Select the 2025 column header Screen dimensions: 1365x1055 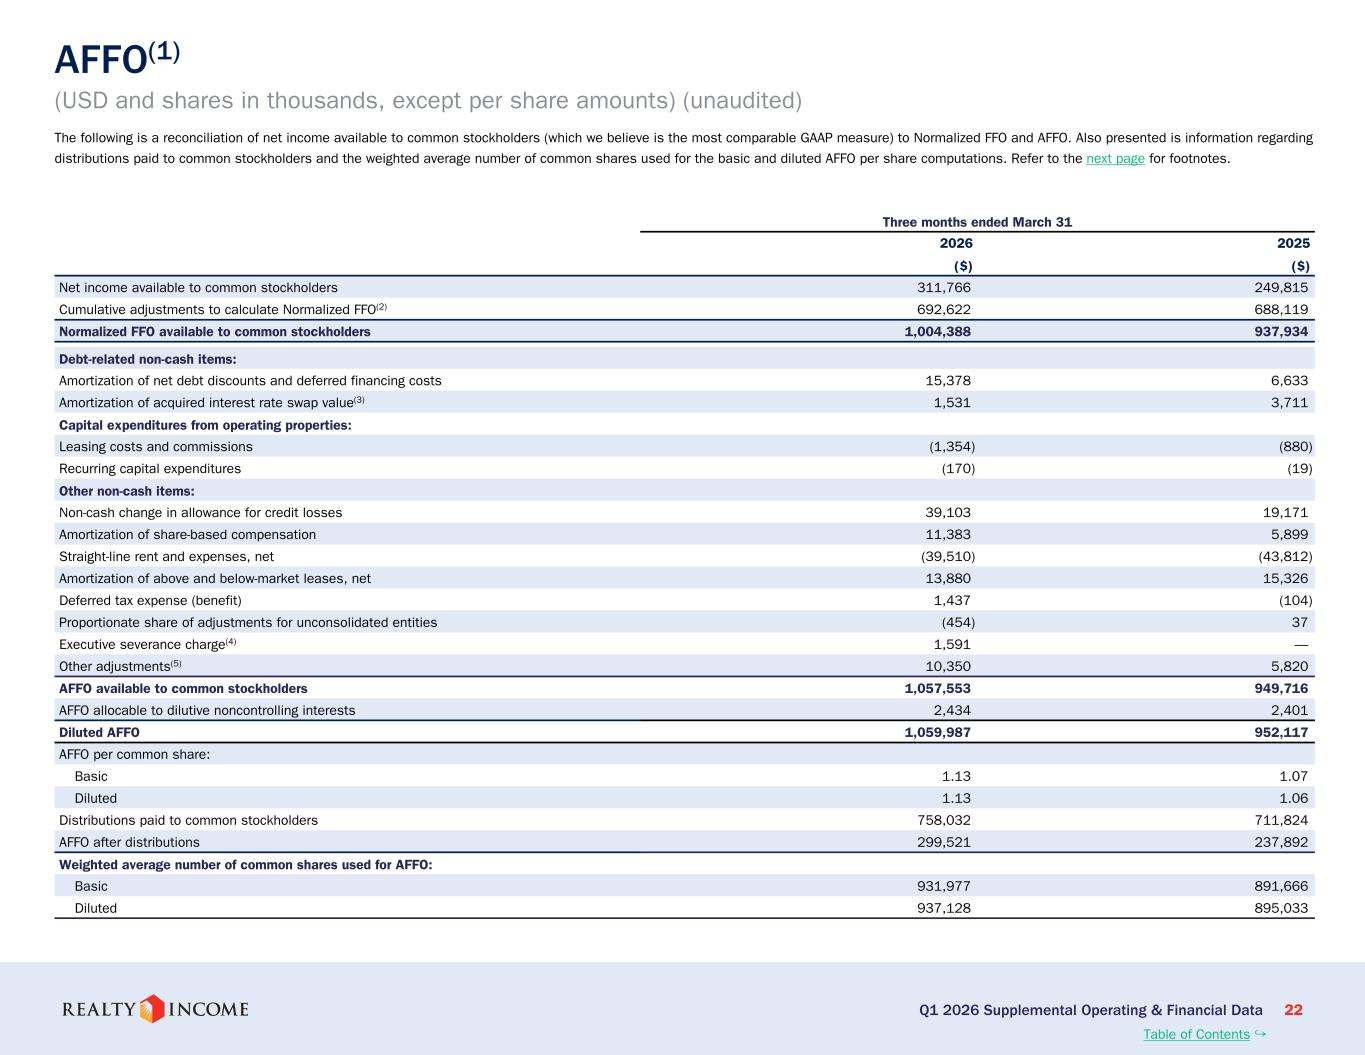(x=1294, y=243)
